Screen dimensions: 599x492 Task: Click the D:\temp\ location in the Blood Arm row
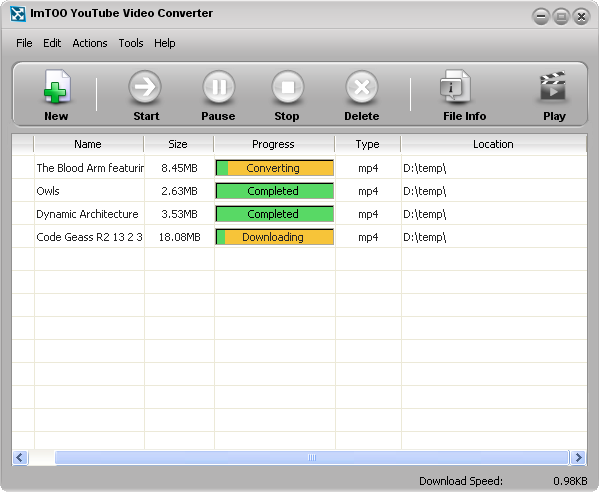pyautogui.click(x=424, y=168)
